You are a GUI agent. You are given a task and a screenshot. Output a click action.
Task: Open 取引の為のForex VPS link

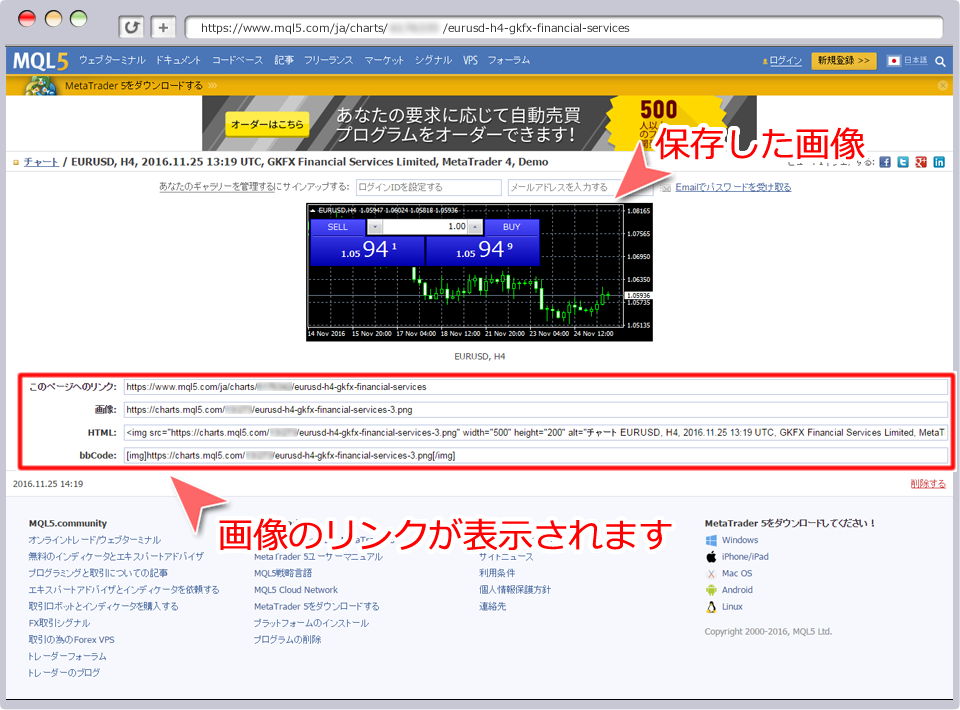(x=72, y=640)
